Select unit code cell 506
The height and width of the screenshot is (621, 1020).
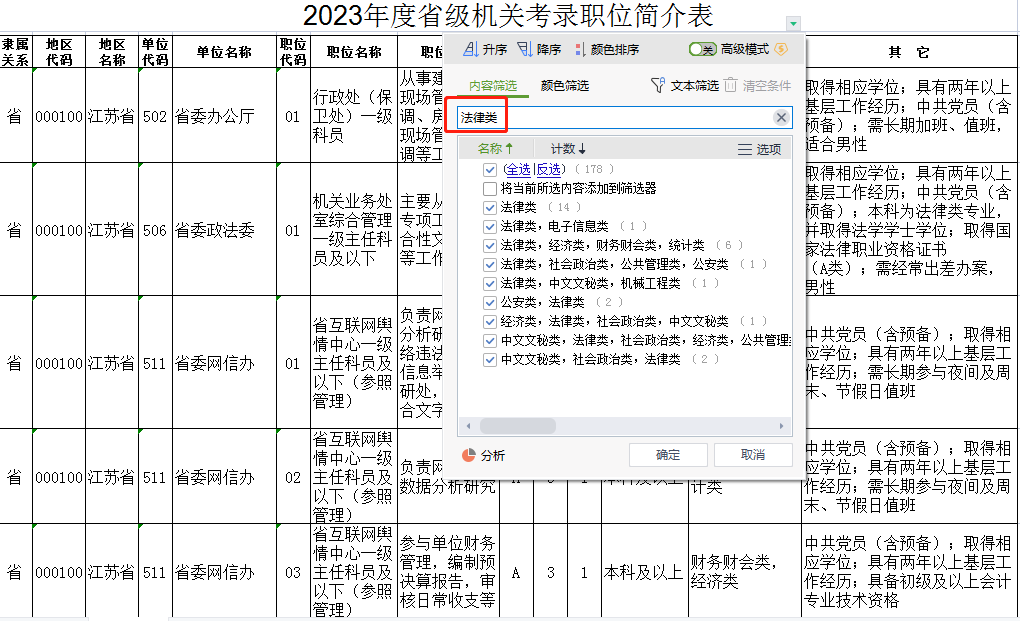(155, 230)
